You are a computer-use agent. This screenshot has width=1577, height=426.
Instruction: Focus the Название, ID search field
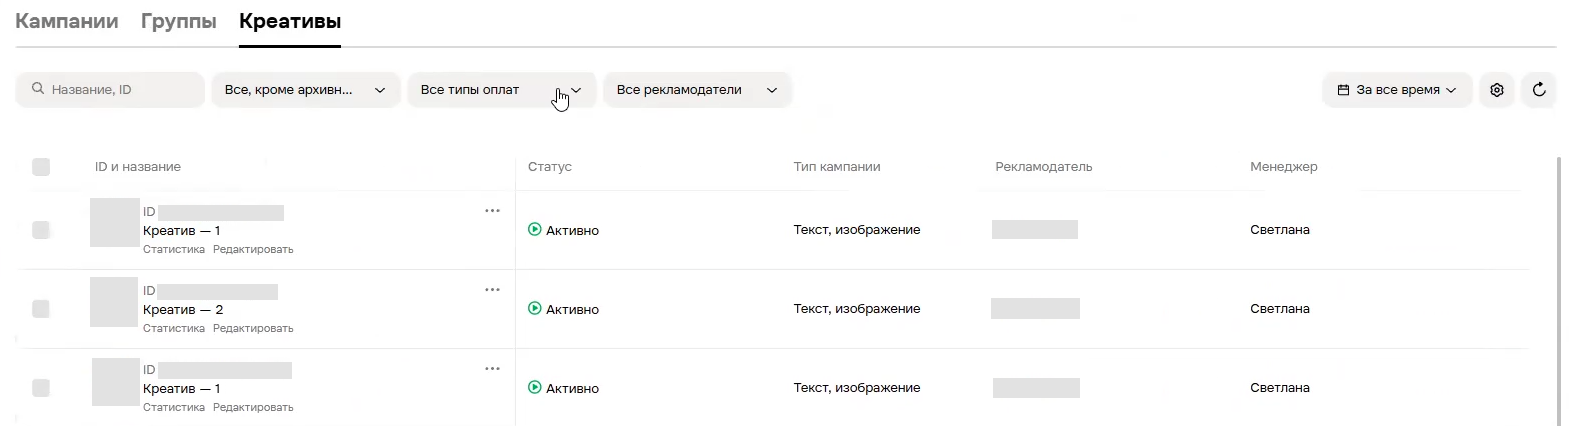tap(110, 90)
